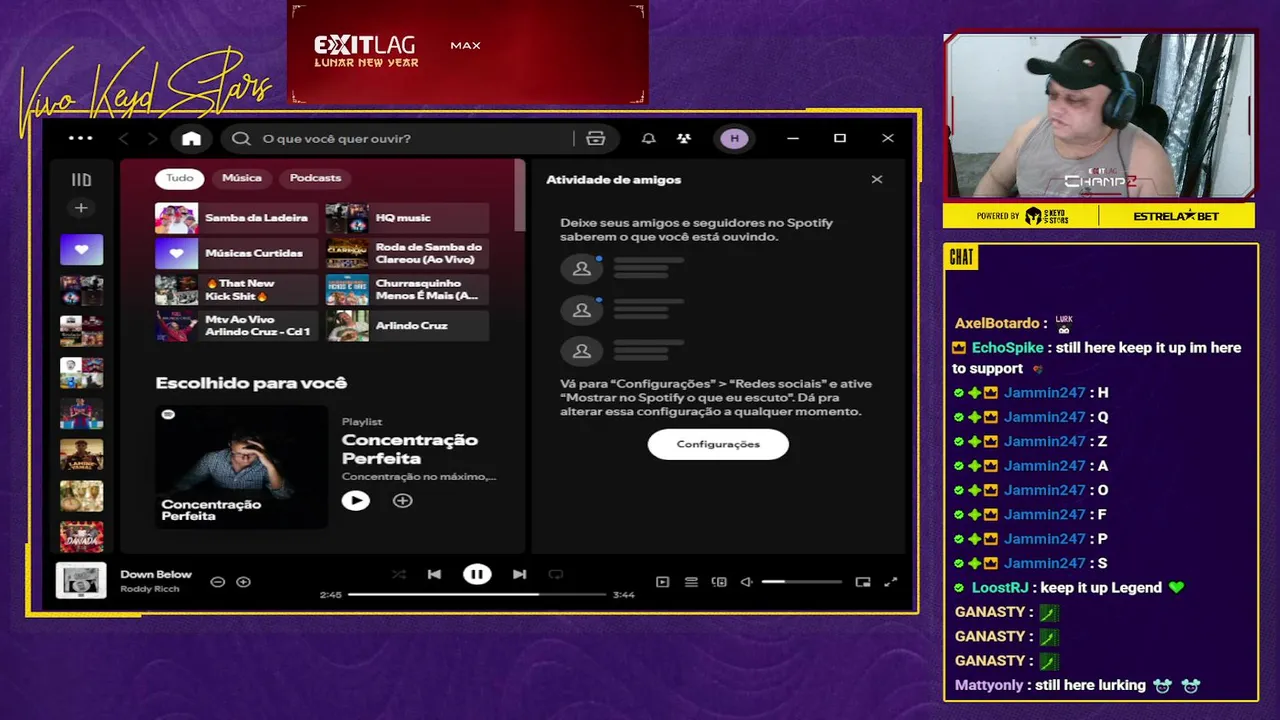The image size is (1280, 720).
Task: Collapse Your Library sidebar icon
Action: pyautogui.click(x=81, y=180)
